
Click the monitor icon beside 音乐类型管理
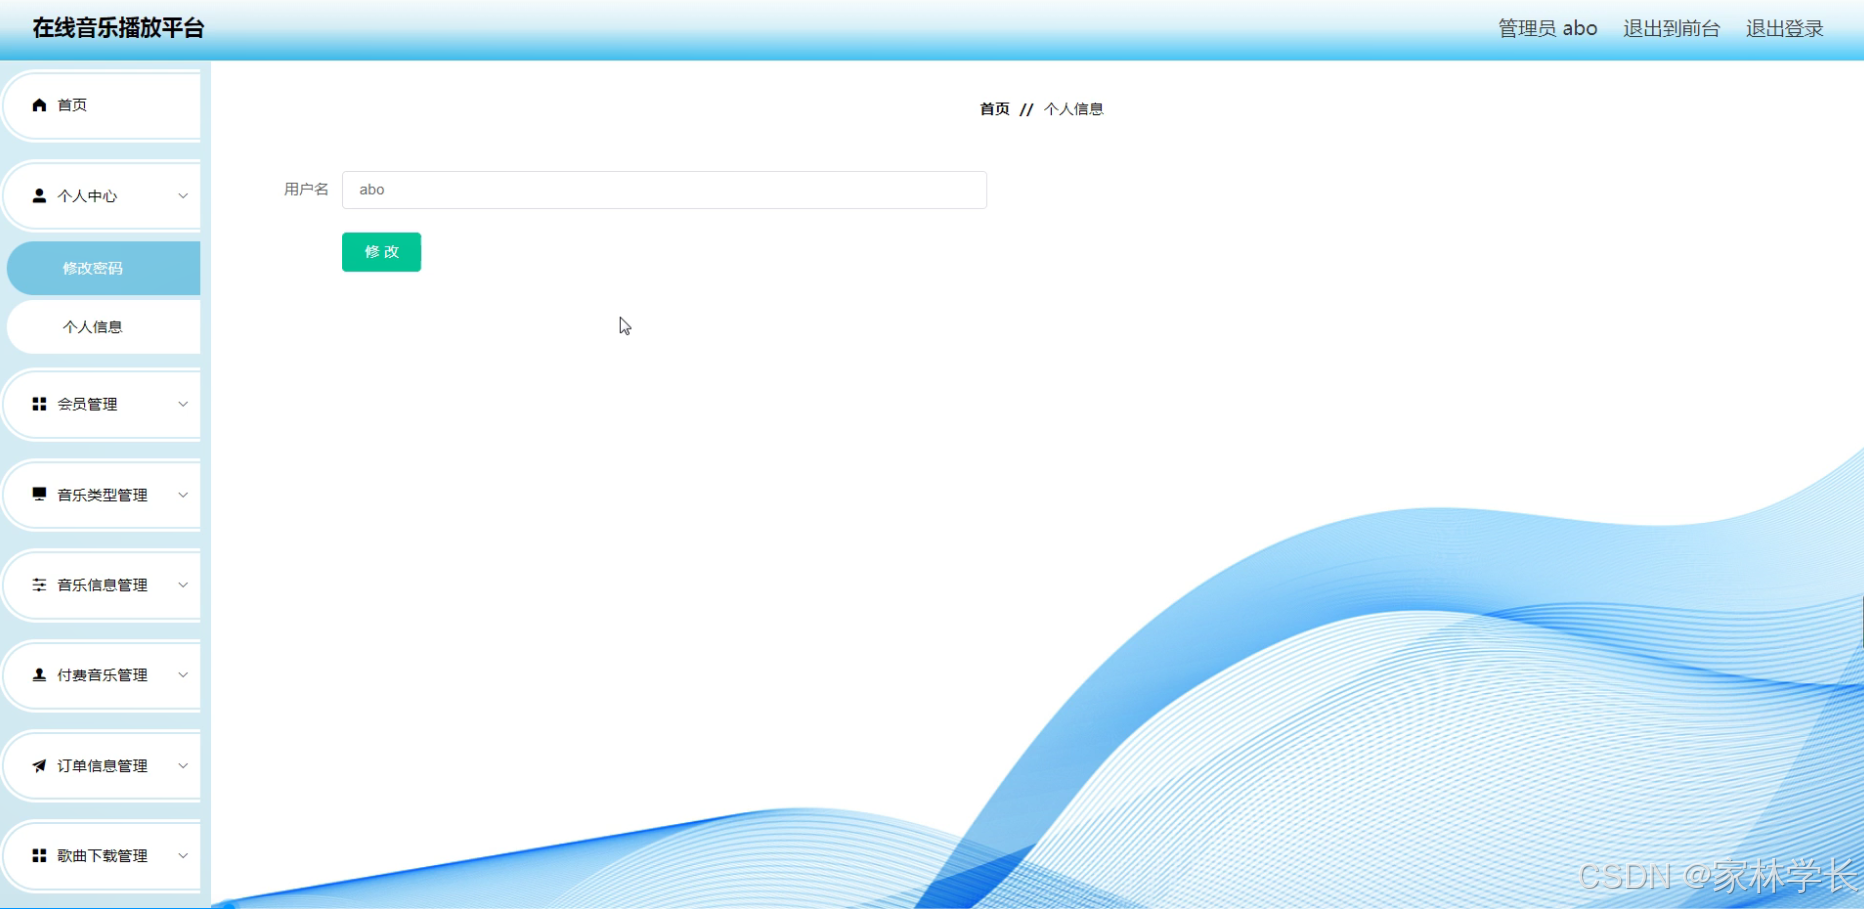(x=39, y=494)
